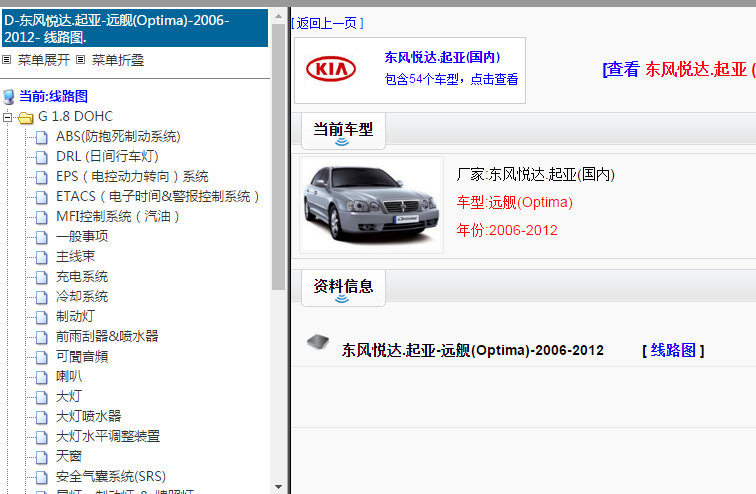The image size is (756, 494).
Task: Click the page icon next to 喇叭
Action: tap(42, 377)
